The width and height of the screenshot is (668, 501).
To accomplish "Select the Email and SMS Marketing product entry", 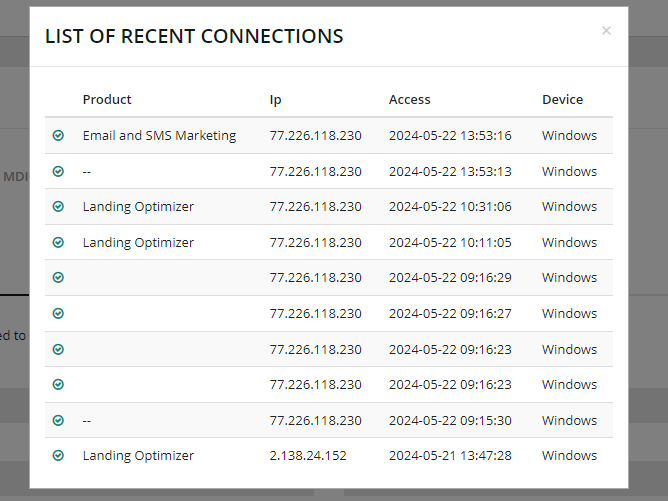I will coord(159,136).
